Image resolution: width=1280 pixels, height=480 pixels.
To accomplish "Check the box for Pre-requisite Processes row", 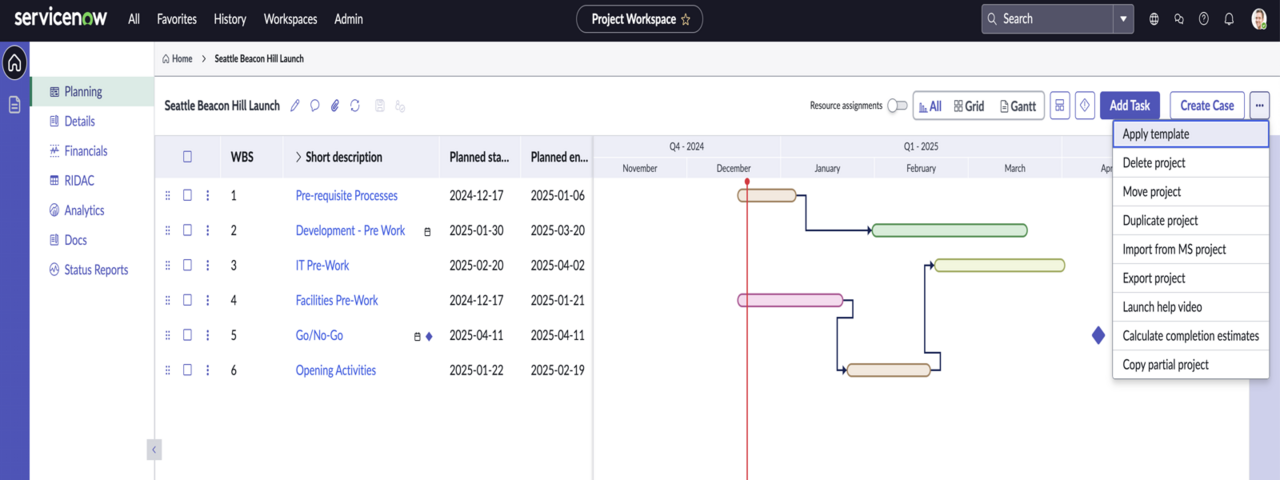I will (187, 196).
